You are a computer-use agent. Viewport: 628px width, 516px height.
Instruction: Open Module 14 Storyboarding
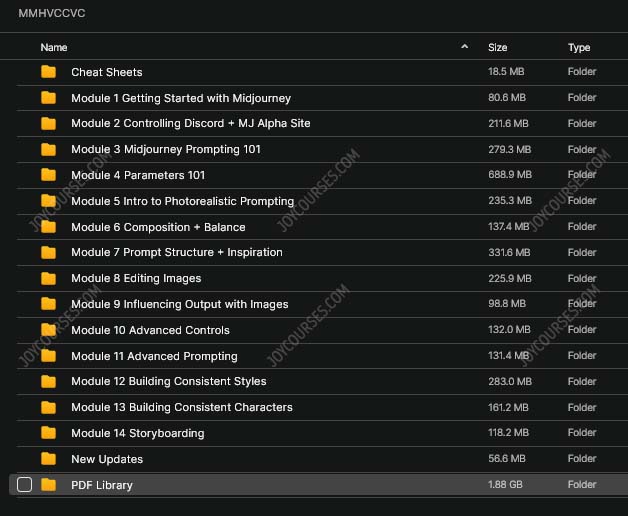click(138, 433)
